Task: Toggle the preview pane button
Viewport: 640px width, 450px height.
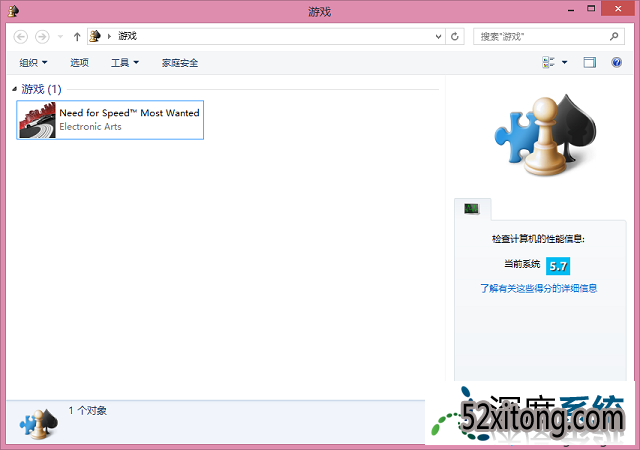Action: (x=589, y=62)
